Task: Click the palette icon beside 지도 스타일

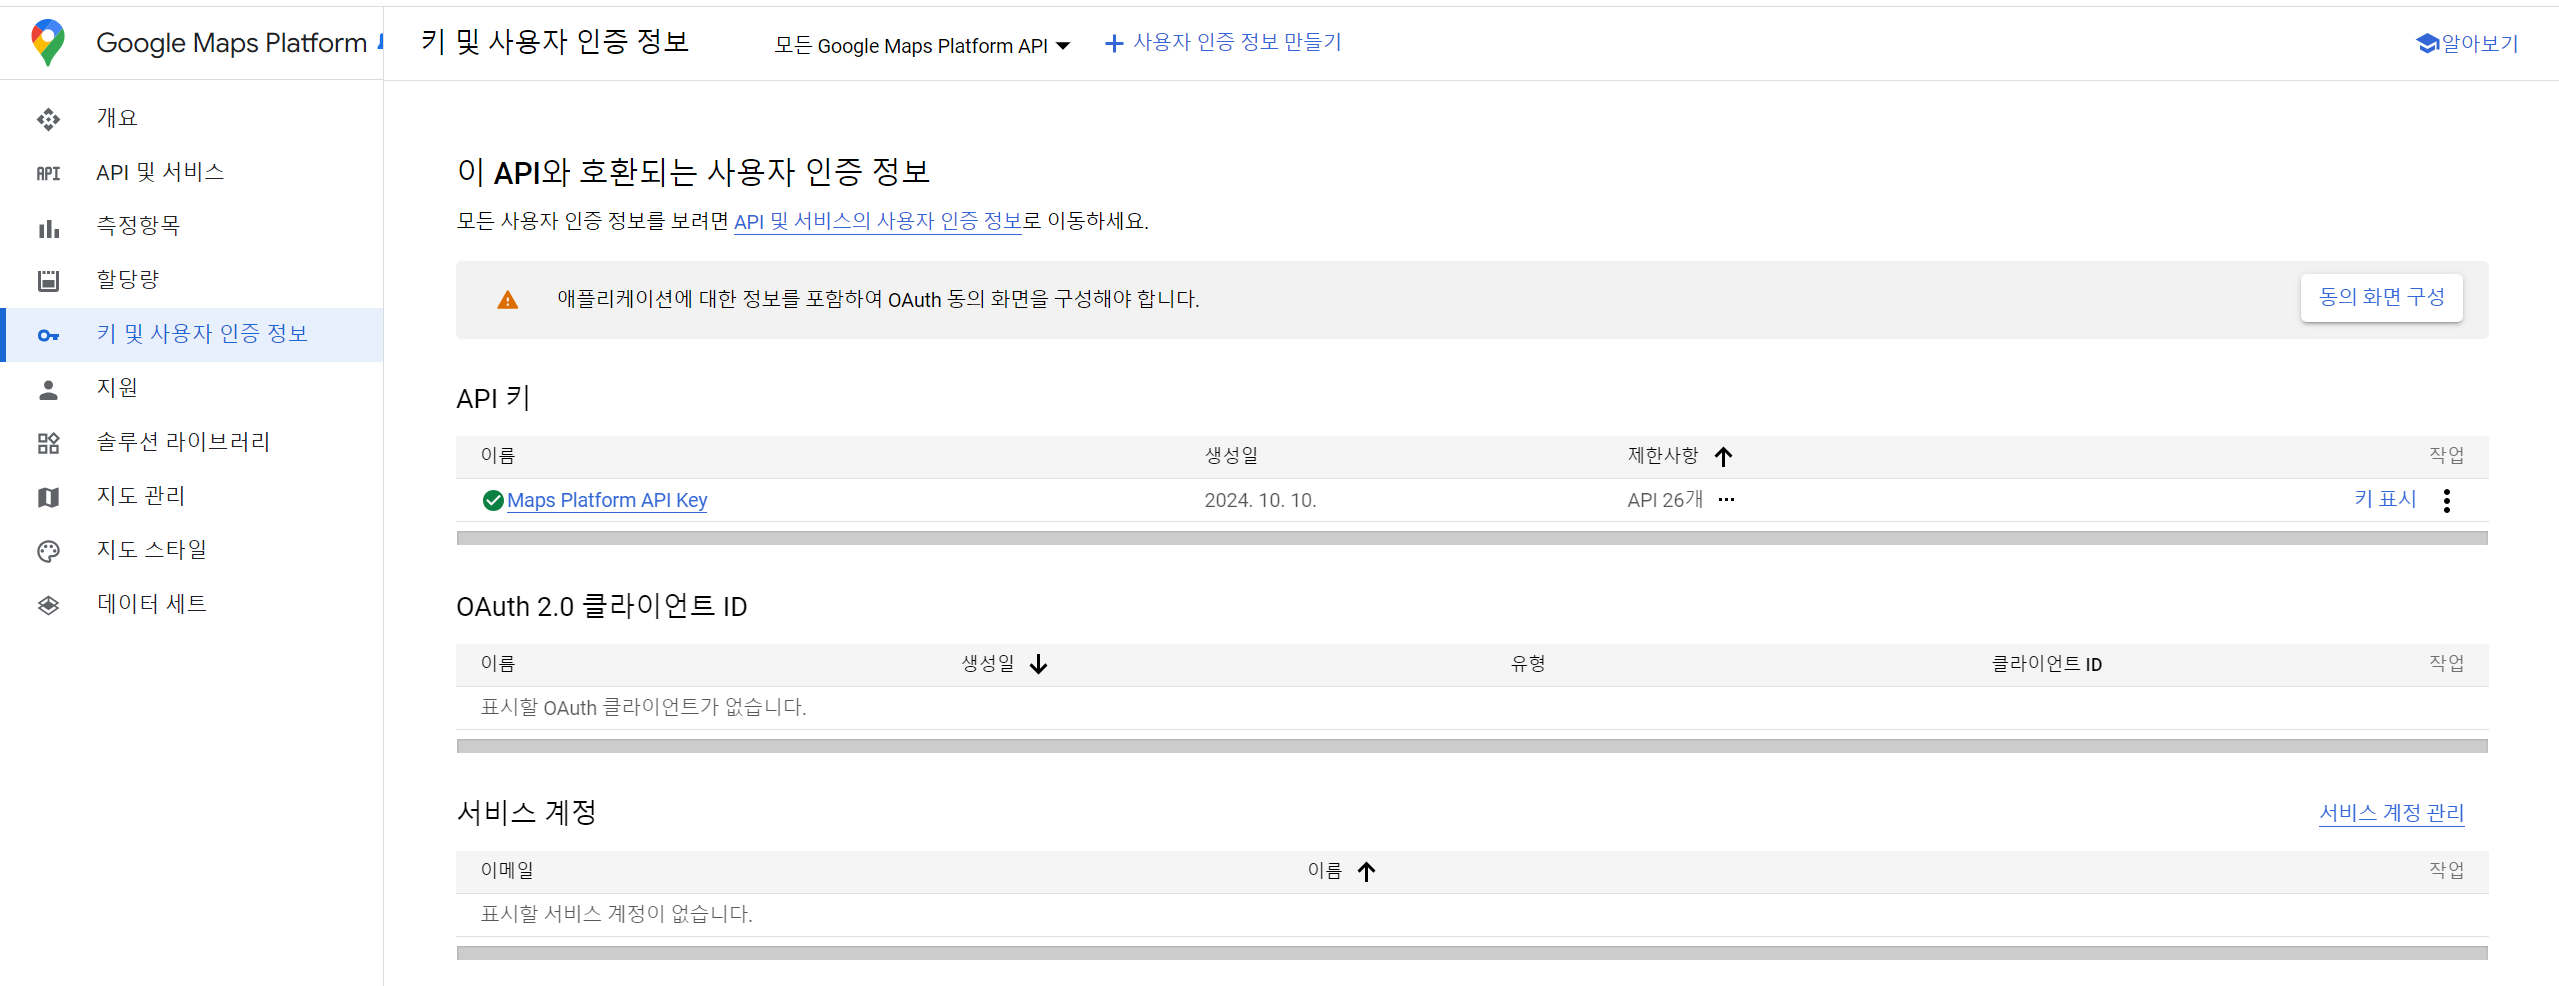Action: click(48, 551)
